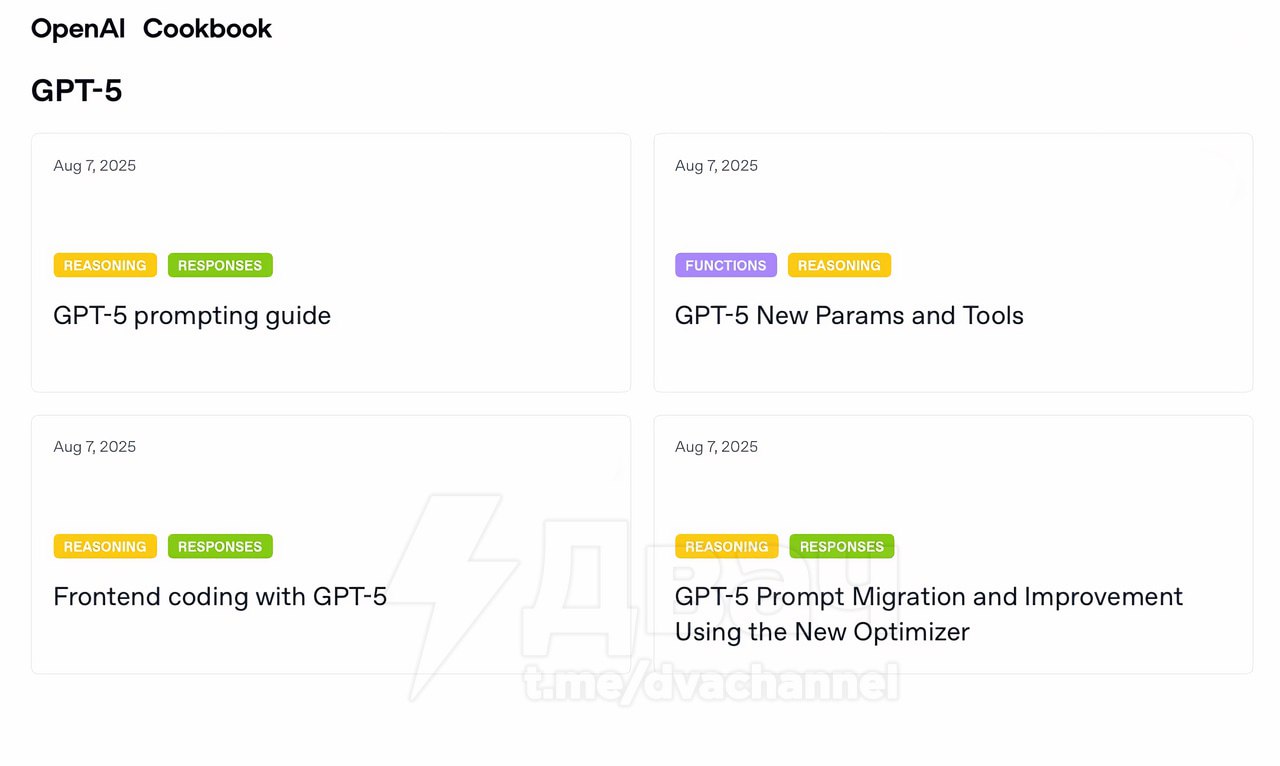1280x766 pixels.
Task: Select the purple FUNCTIONS tag
Action: tap(725, 265)
